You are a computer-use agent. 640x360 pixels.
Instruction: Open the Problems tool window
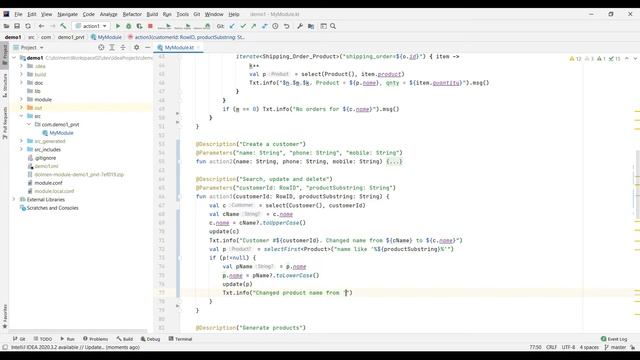(x=96, y=339)
